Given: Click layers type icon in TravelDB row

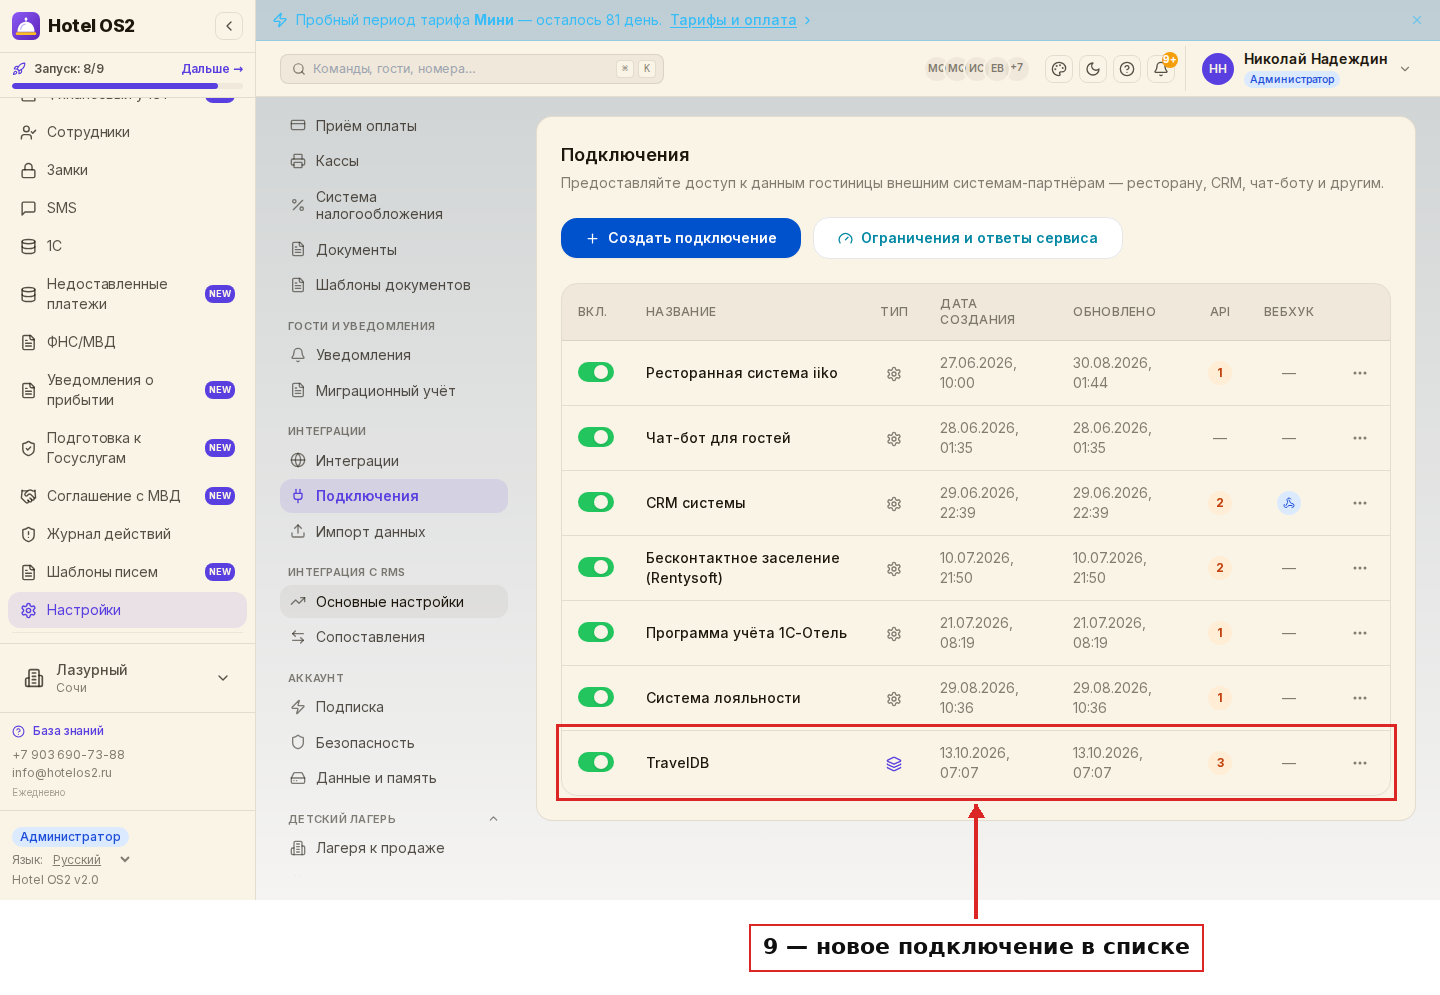Looking at the screenshot, I should [894, 763].
